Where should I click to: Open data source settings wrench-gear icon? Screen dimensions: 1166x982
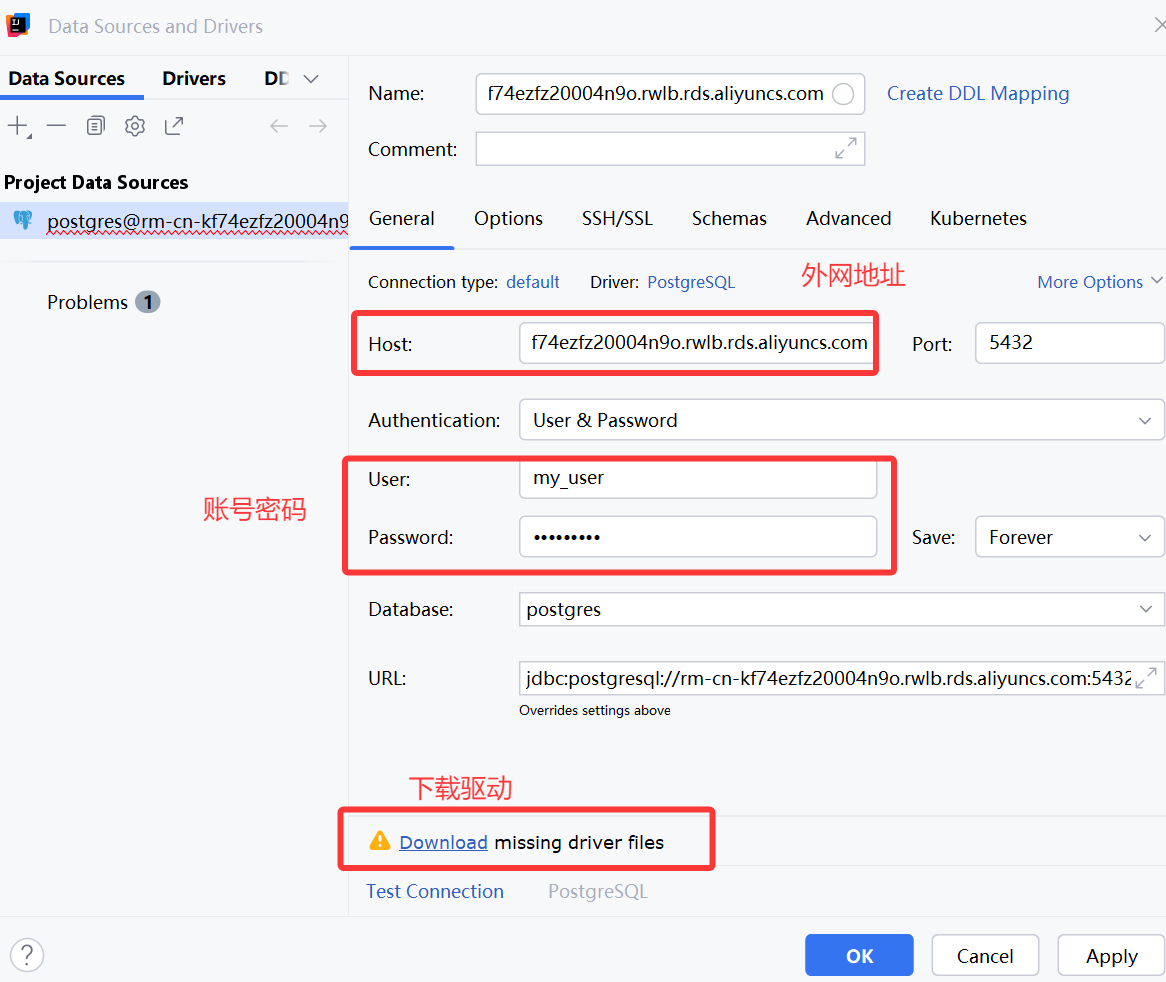click(x=135, y=126)
